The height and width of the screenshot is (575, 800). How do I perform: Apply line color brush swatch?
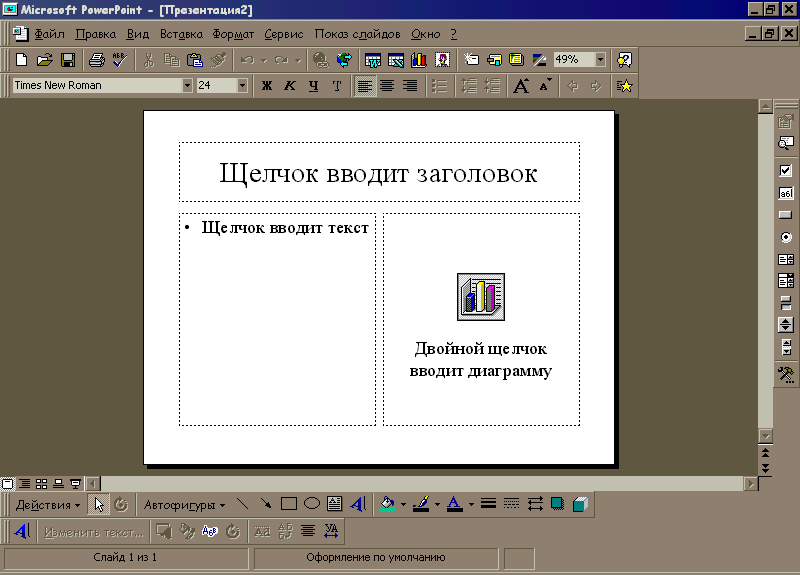click(421, 505)
